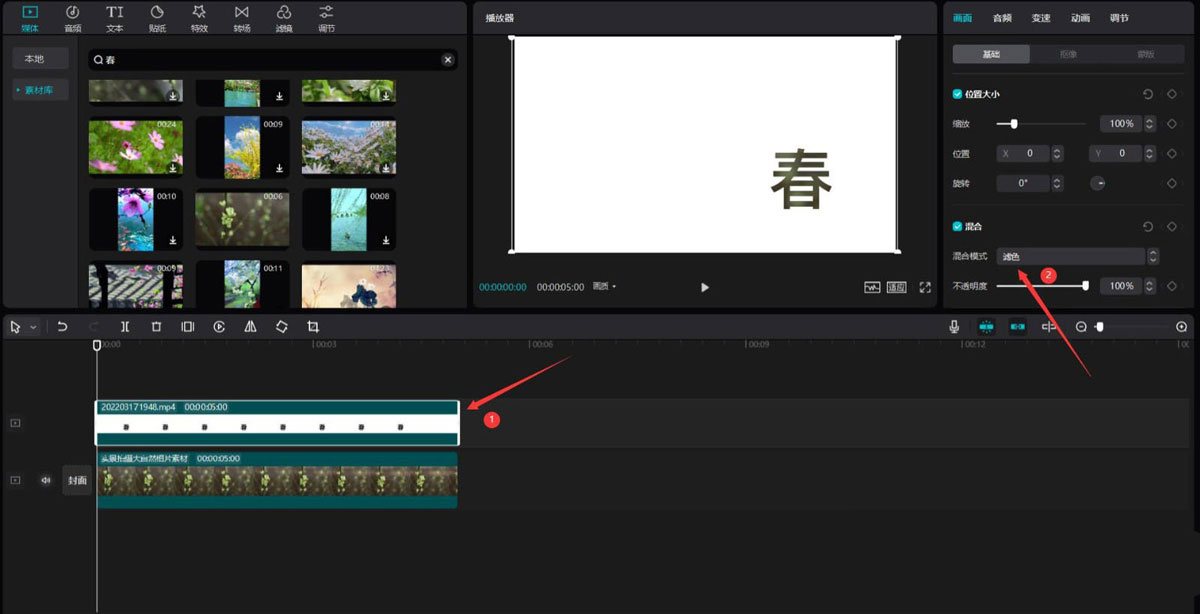
Task: Click the undo icon above the timeline
Action: point(60,326)
